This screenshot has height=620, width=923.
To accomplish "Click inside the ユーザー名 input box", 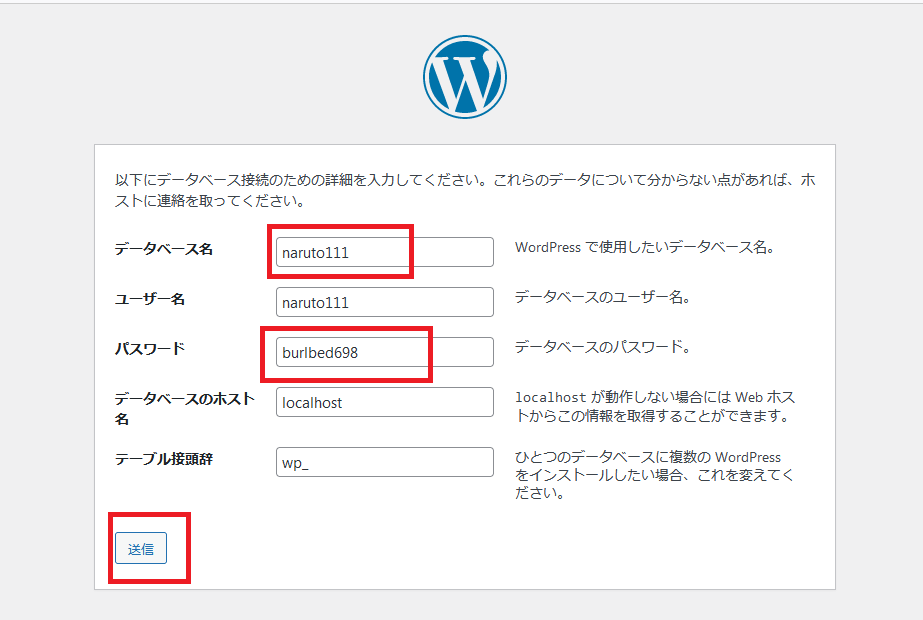I will coord(384,301).
